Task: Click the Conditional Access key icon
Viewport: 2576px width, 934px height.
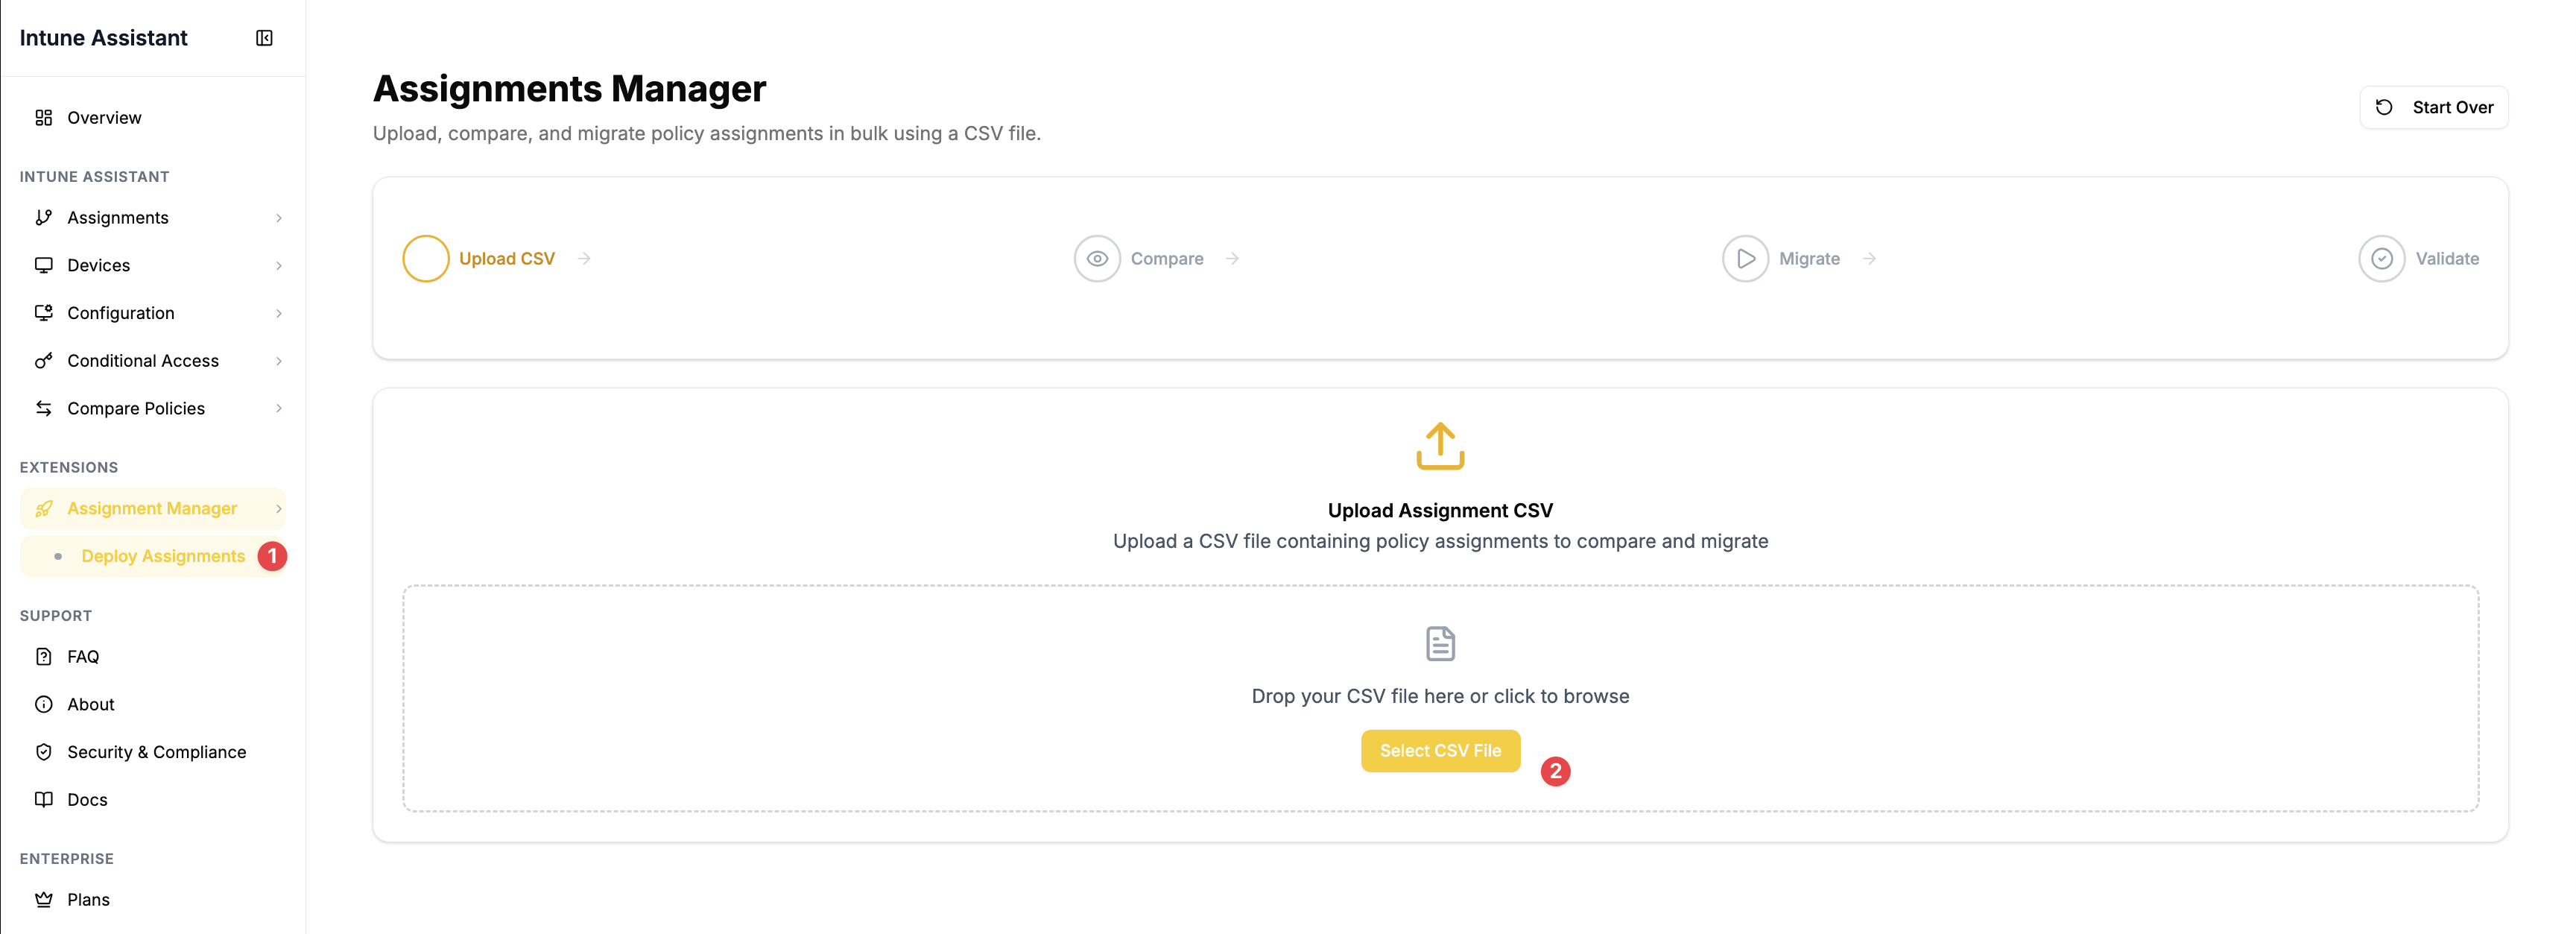Action: (x=43, y=360)
